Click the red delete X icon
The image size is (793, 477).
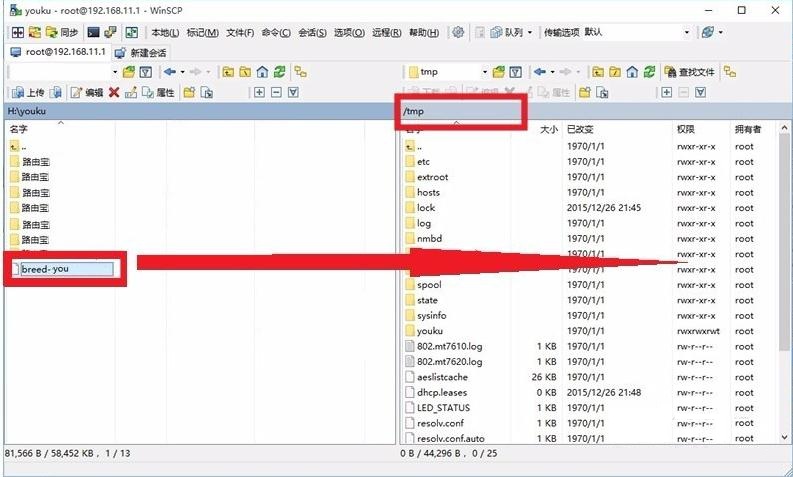click(114, 92)
